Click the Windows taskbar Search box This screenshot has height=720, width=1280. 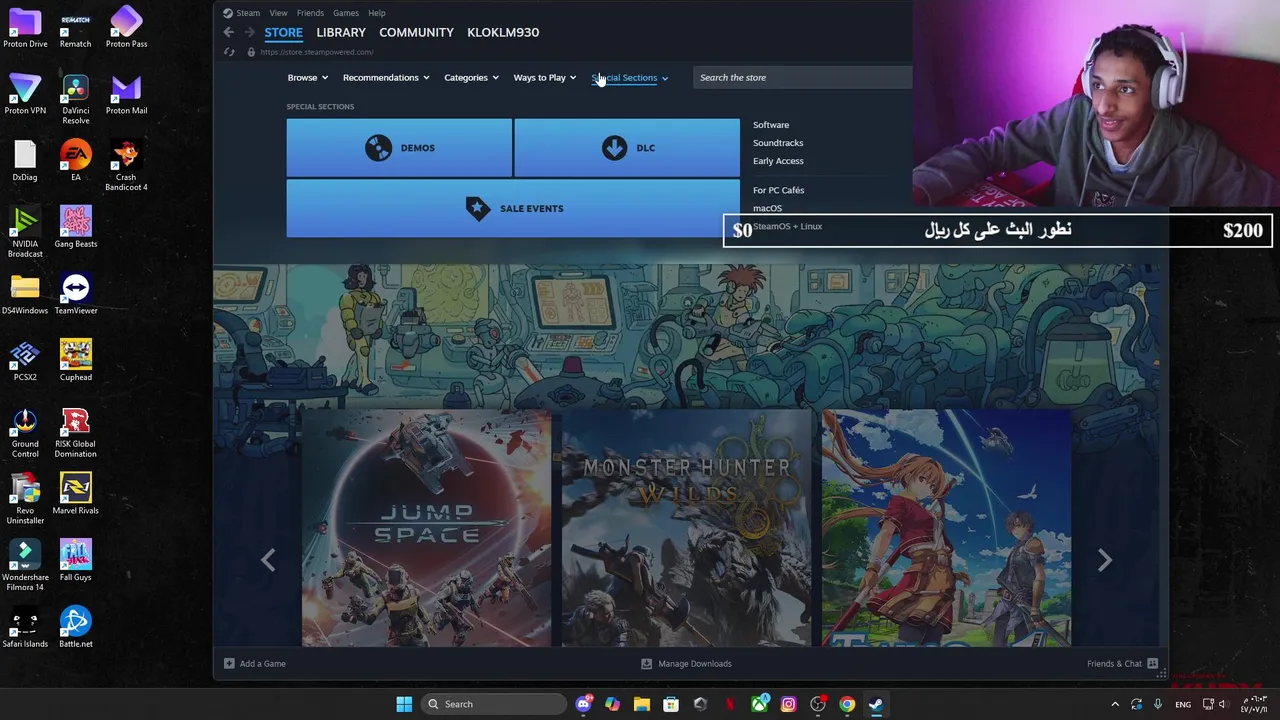(x=493, y=704)
